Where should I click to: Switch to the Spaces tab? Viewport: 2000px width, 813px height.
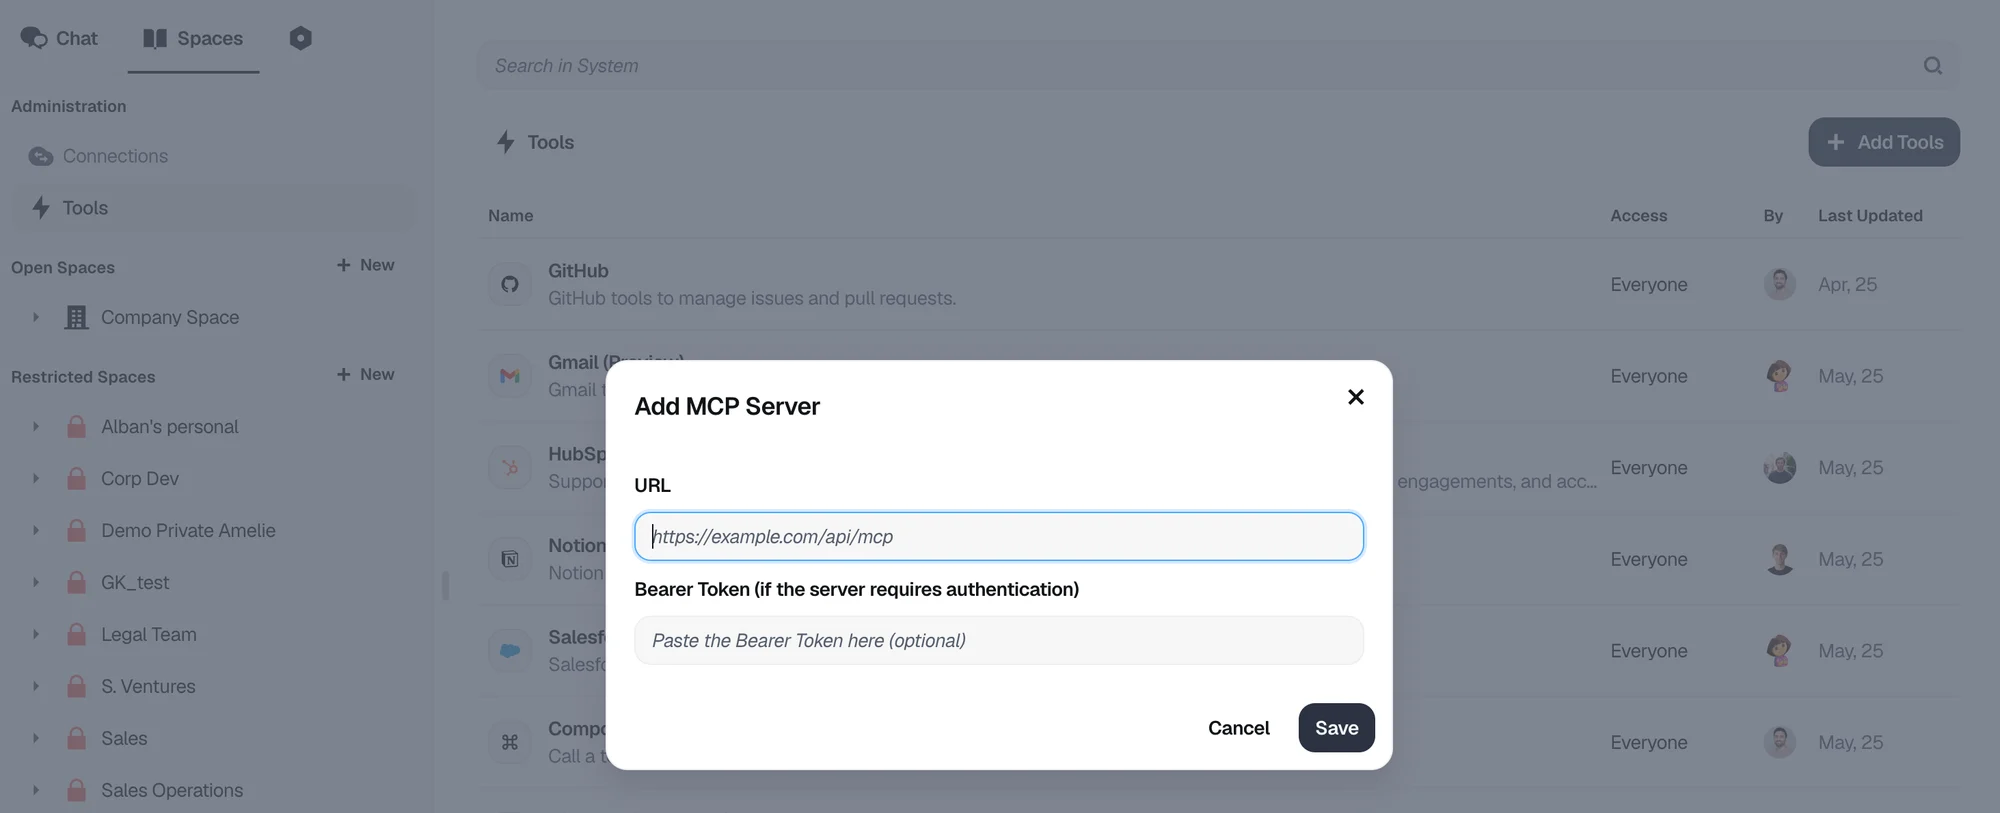(x=193, y=38)
